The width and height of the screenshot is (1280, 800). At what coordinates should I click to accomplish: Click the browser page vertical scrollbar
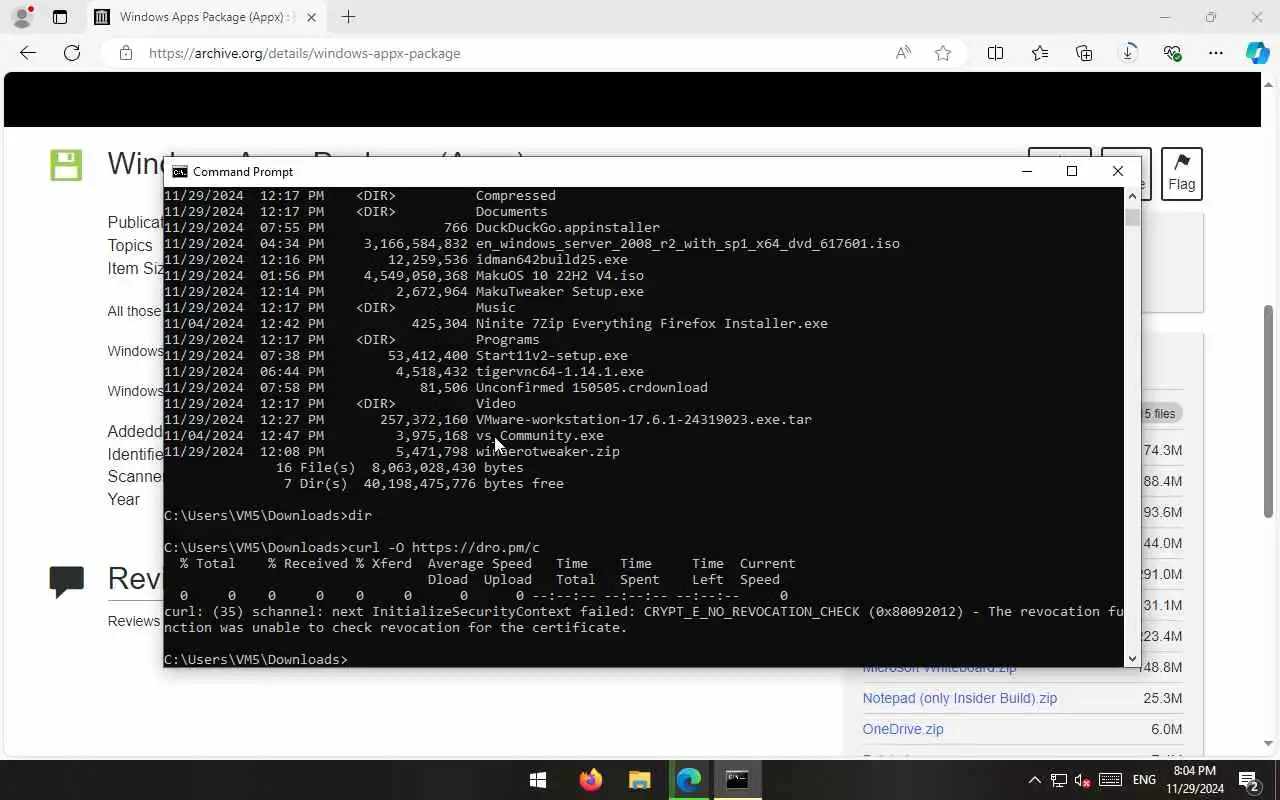point(1269,410)
